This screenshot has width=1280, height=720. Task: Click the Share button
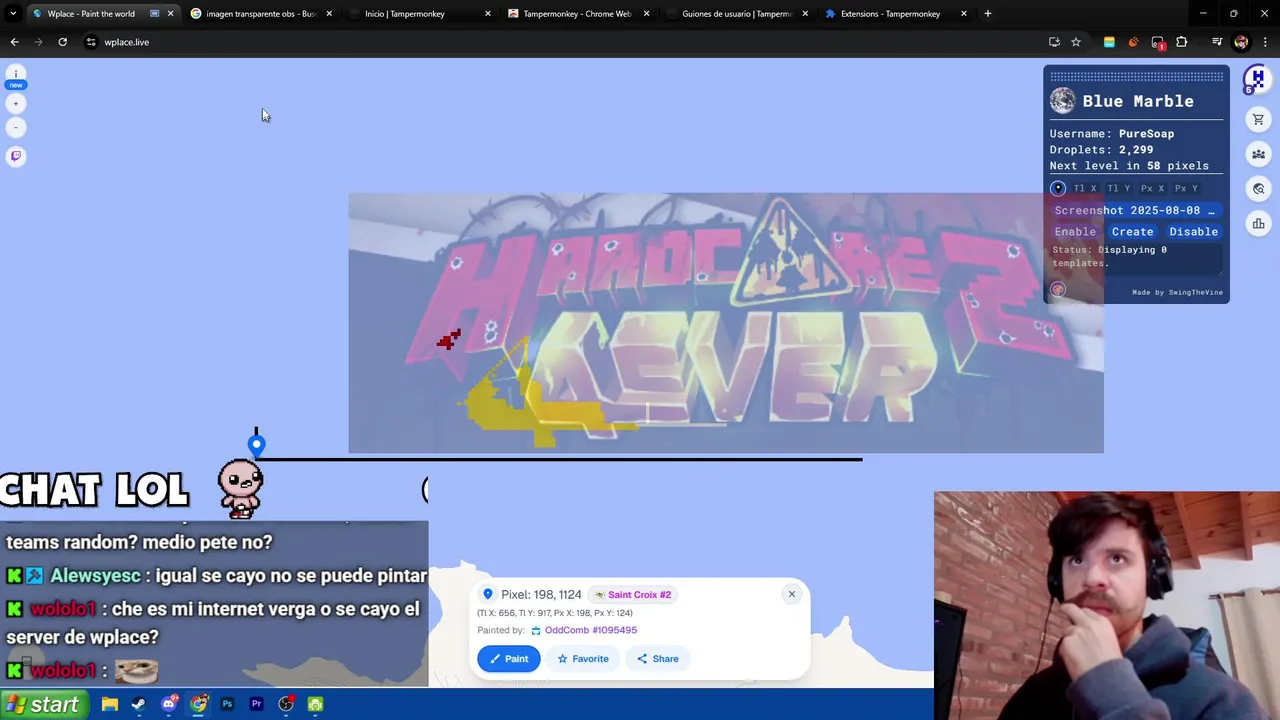(x=658, y=659)
